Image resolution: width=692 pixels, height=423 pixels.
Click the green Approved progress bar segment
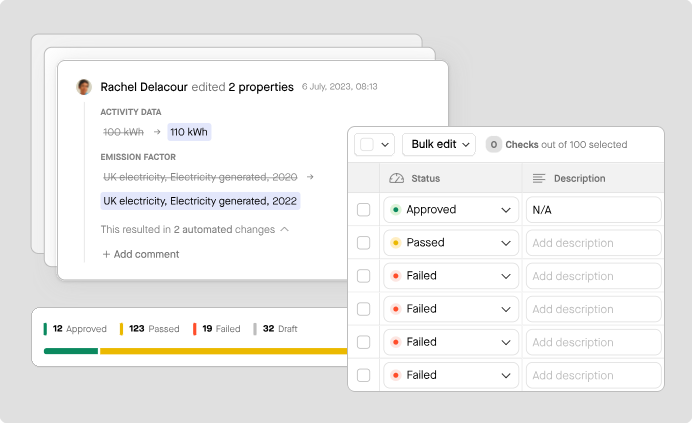click(x=71, y=351)
